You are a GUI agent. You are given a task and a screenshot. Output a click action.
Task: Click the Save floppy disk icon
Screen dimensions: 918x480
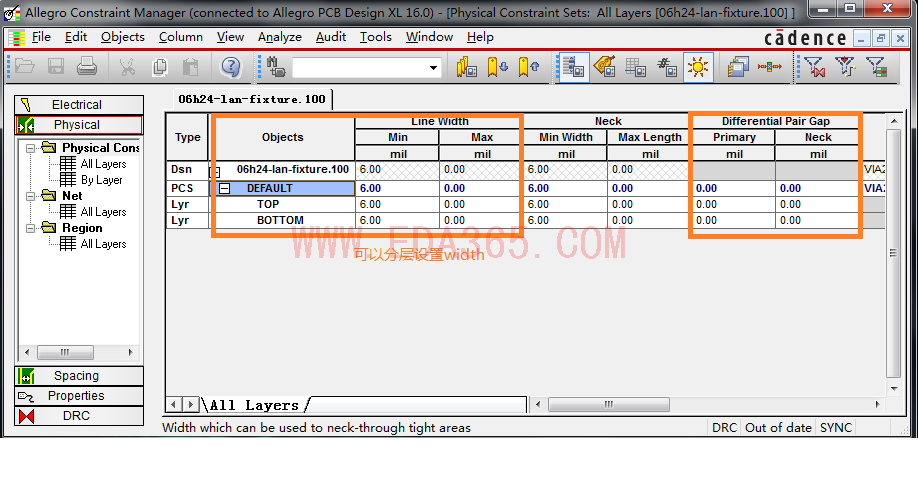pyautogui.click(x=56, y=66)
